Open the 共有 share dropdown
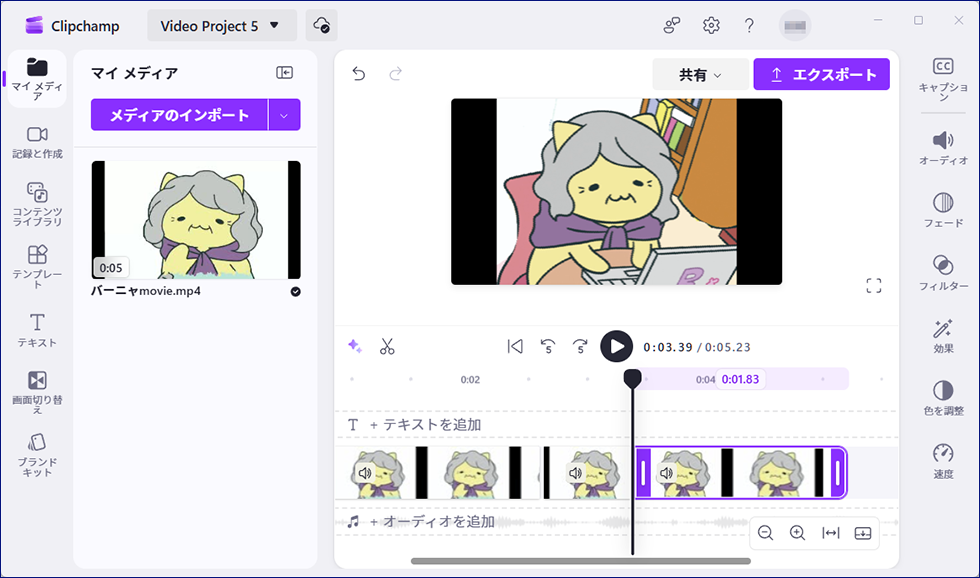This screenshot has height=578, width=980. point(700,74)
